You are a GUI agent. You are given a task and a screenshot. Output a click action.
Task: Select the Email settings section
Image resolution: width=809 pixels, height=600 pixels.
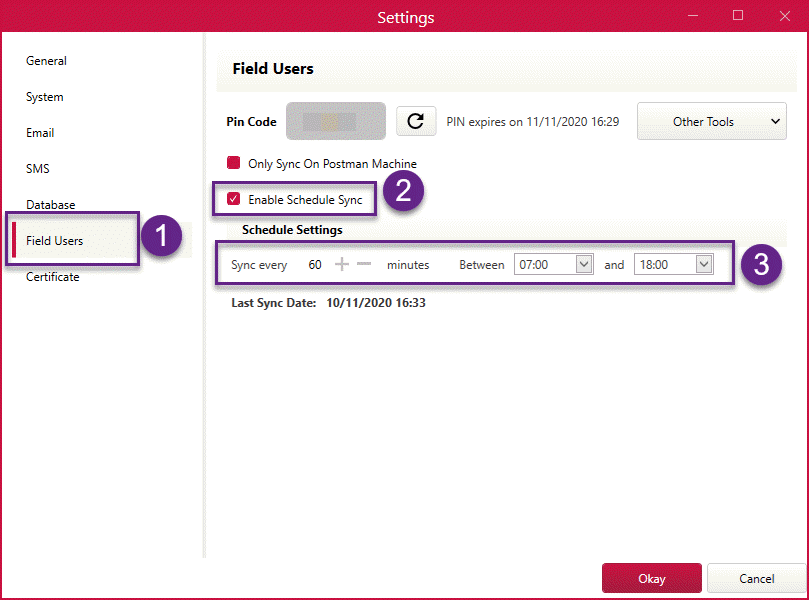click(x=40, y=132)
